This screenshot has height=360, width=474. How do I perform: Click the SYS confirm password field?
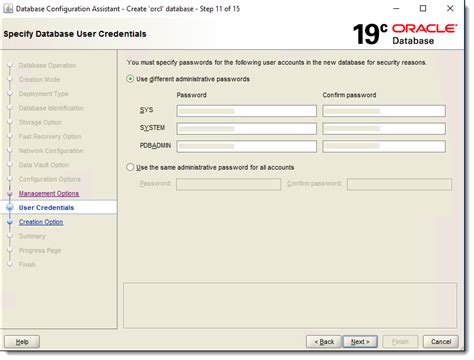pyautogui.click(x=384, y=111)
